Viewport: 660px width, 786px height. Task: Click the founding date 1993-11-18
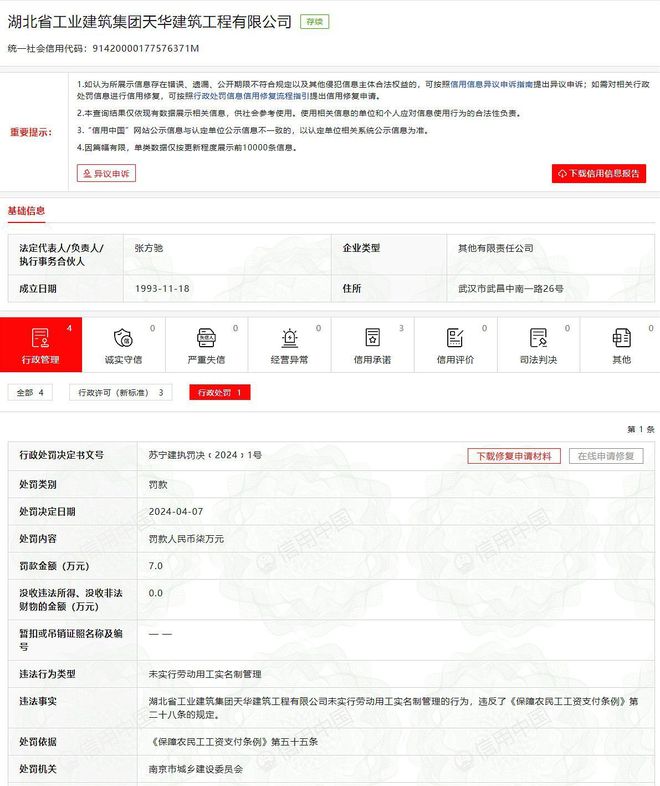pos(162,289)
